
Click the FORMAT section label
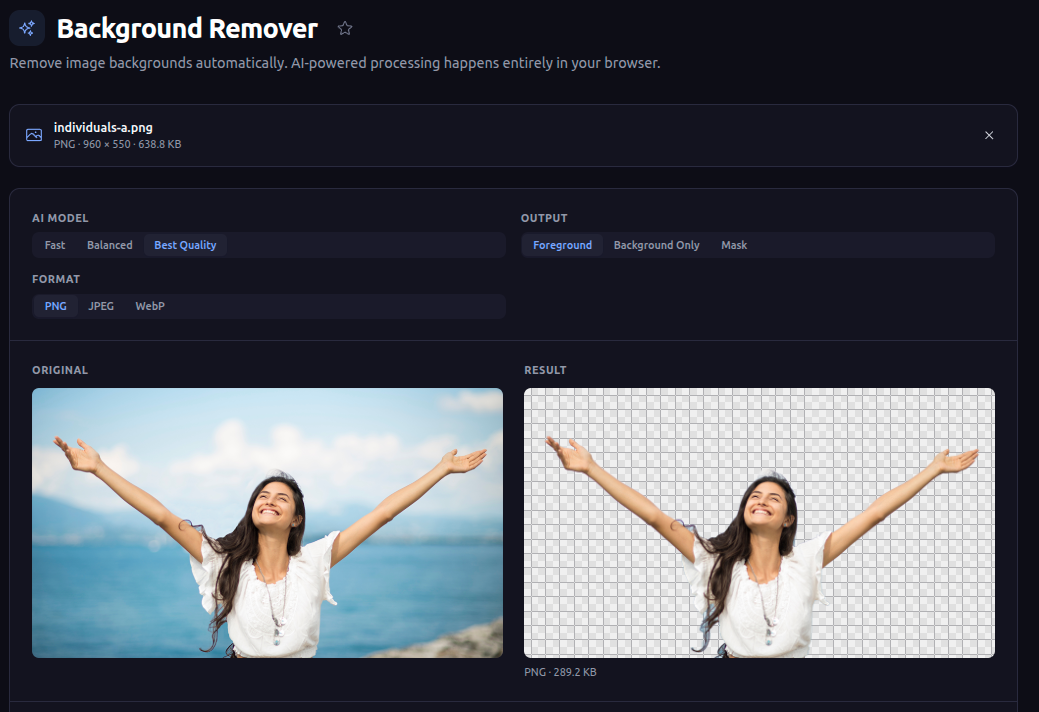[56, 279]
